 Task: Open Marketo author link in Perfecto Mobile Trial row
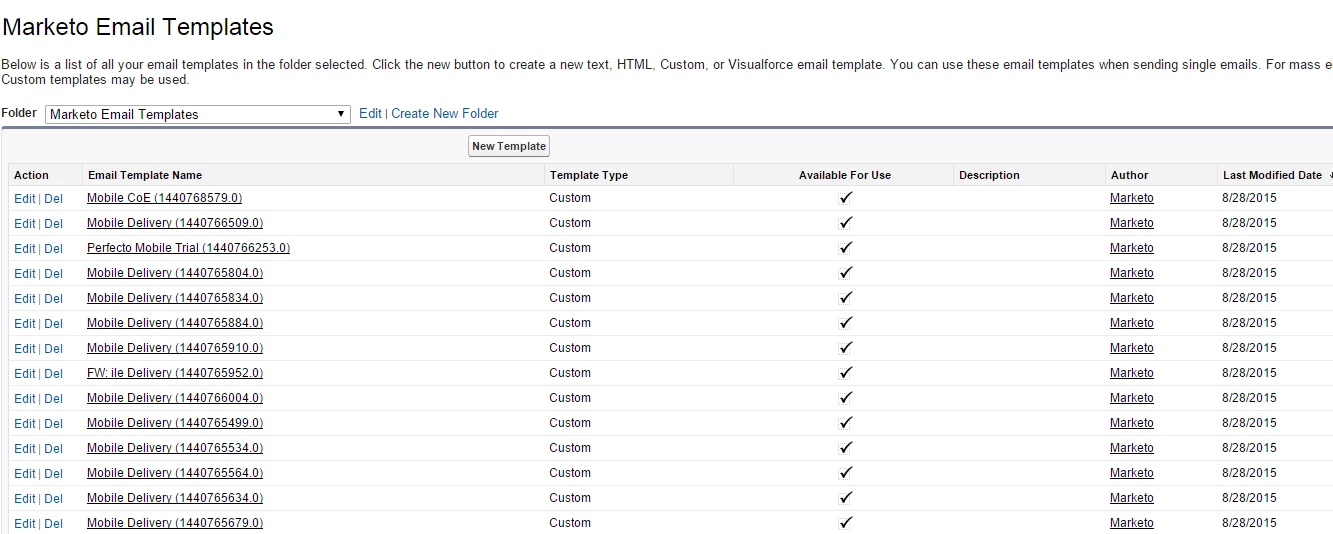[1131, 248]
